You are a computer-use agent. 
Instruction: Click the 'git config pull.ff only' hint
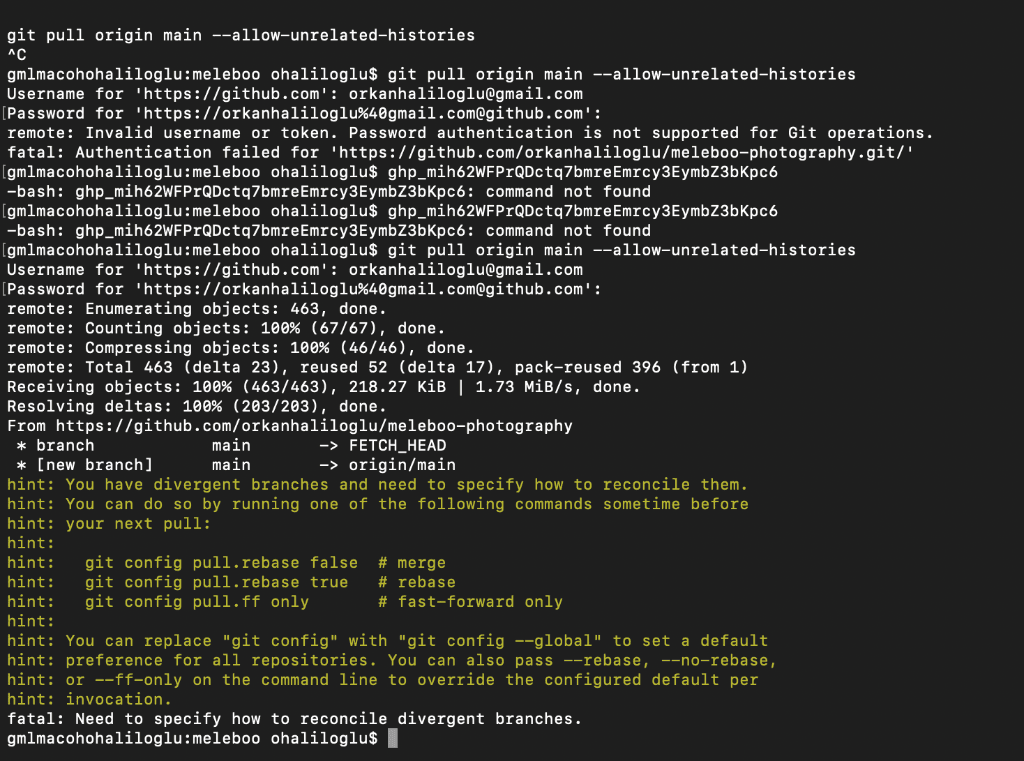[x=197, y=602]
